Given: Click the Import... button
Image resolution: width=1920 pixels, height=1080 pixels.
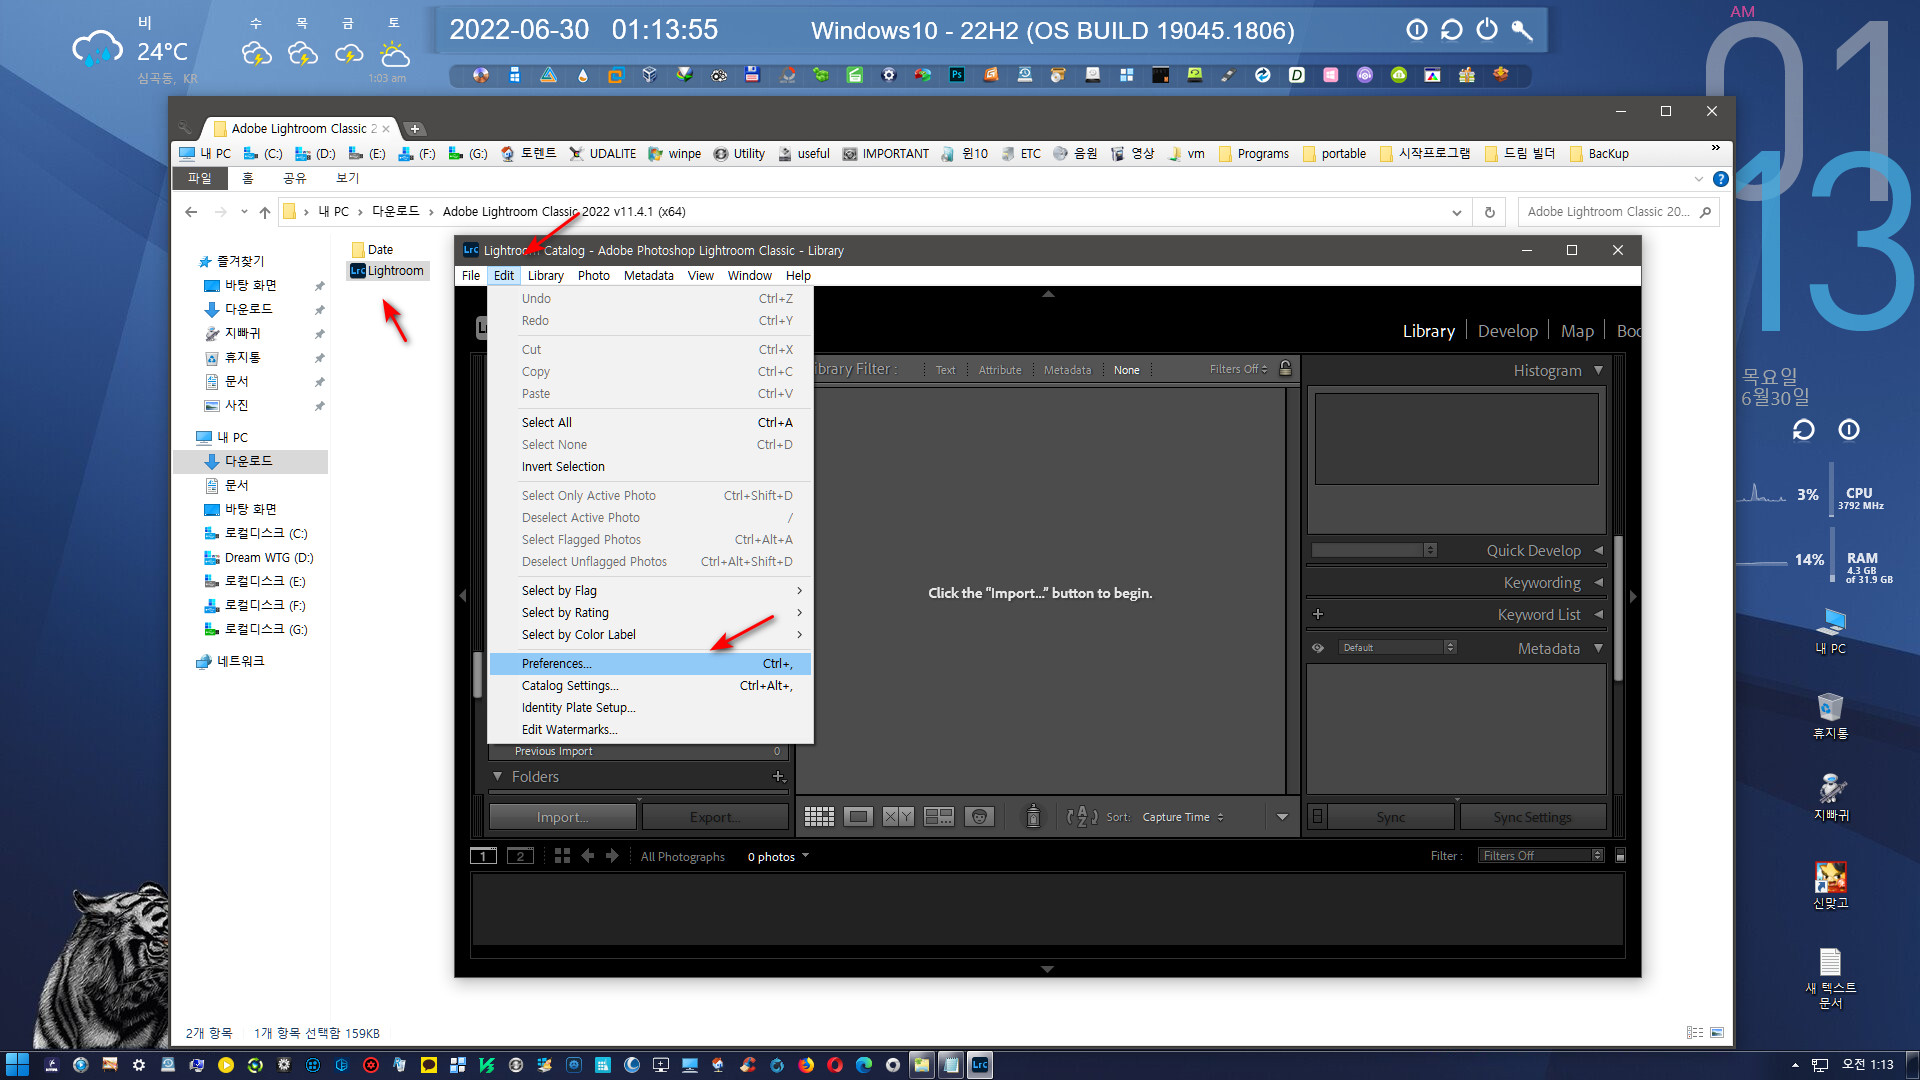Looking at the screenshot, I should pyautogui.click(x=562, y=817).
